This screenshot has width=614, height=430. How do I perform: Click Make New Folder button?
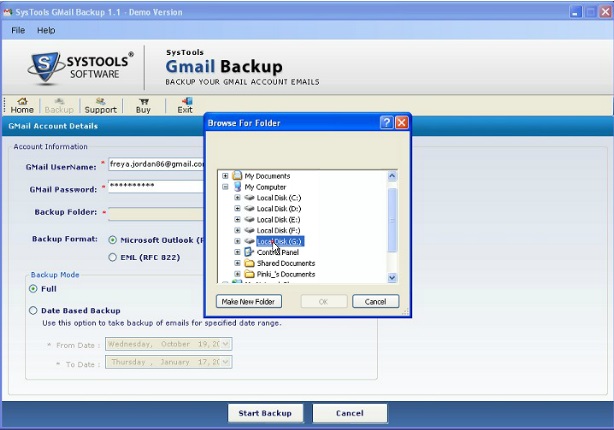click(249, 302)
